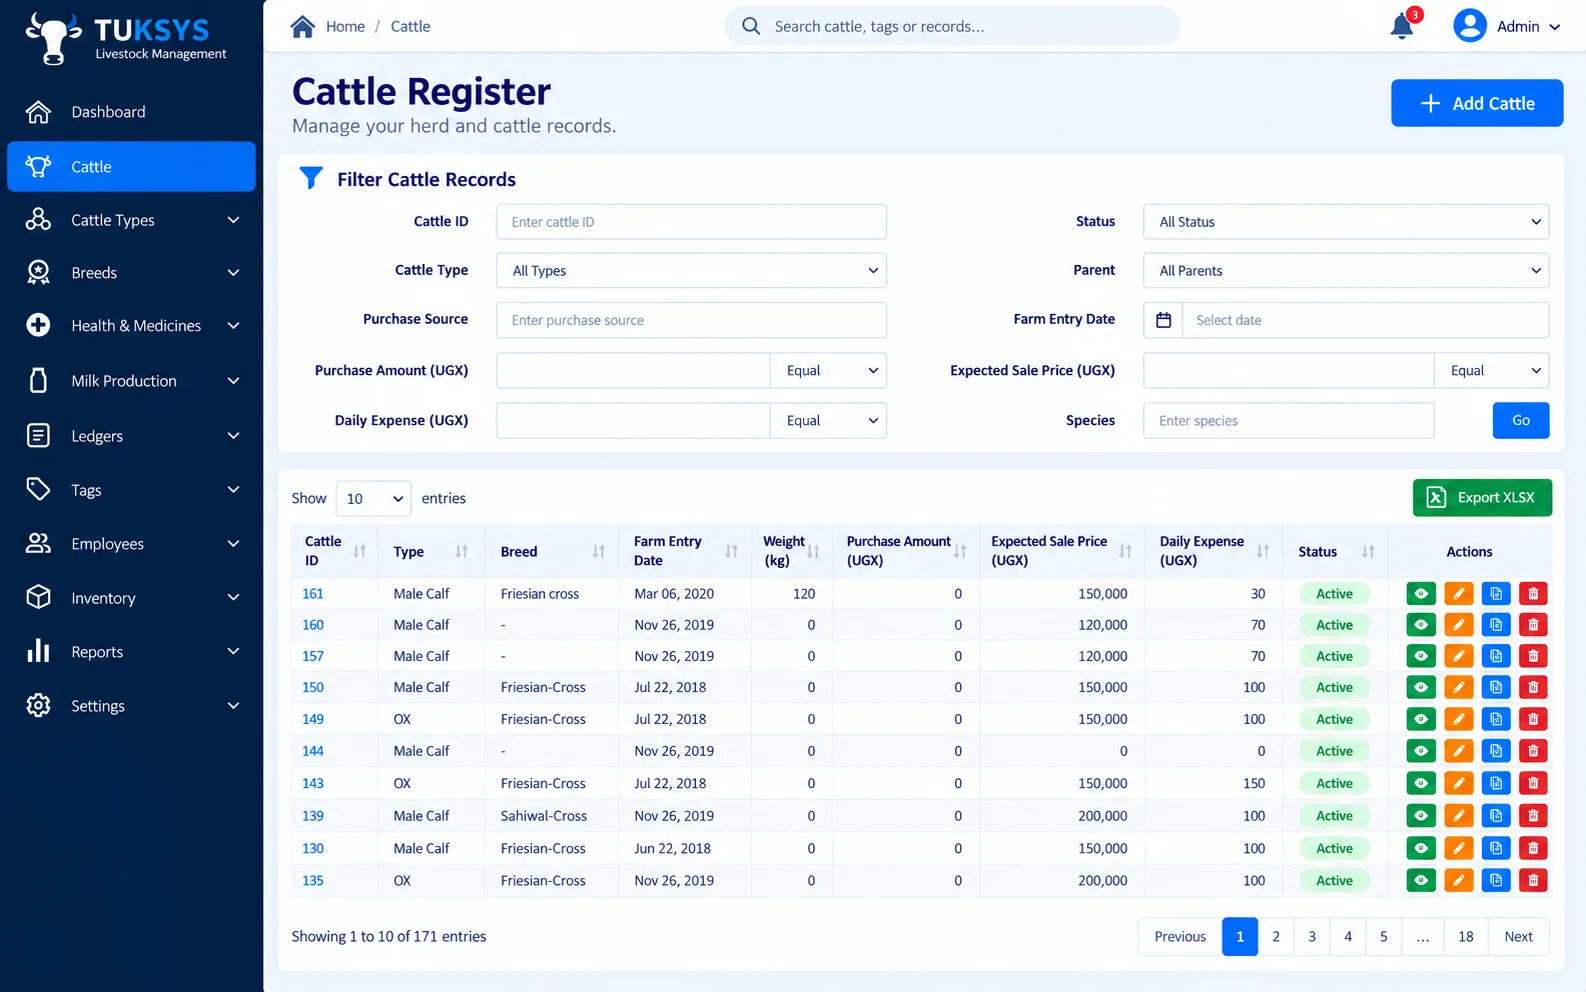Open Inventory sidebar menu
Viewport: 1586px width, 992px height.
(x=132, y=598)
